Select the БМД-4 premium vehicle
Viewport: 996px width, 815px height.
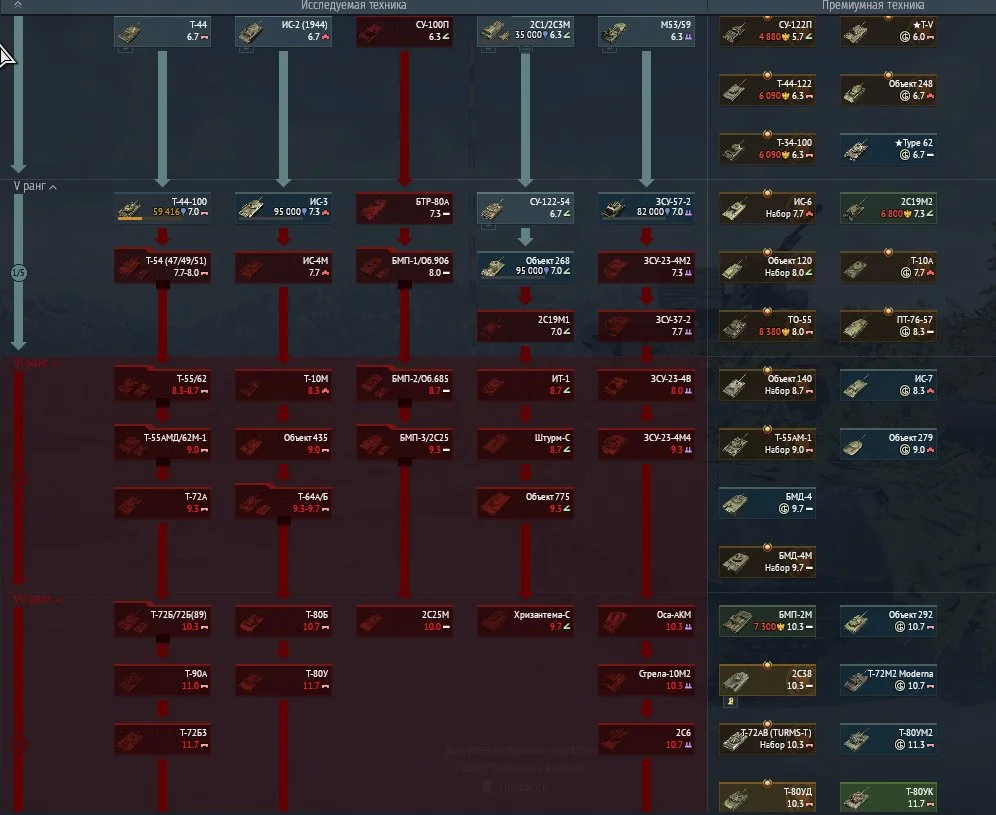tap(767, 502)
